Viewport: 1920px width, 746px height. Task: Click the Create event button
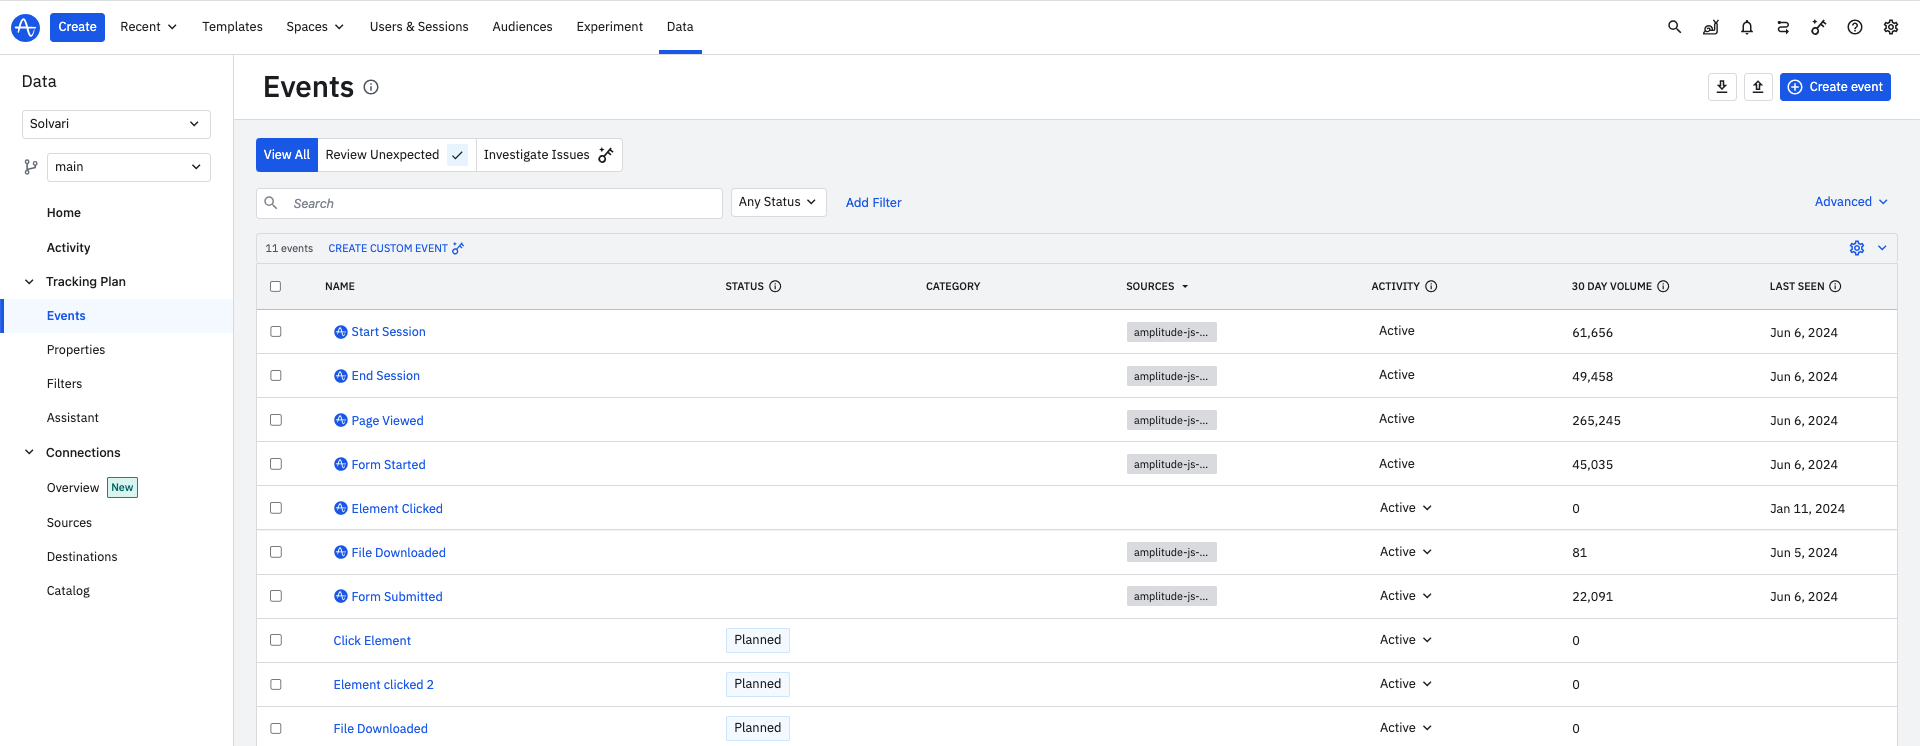click(x=1835, y=87)
